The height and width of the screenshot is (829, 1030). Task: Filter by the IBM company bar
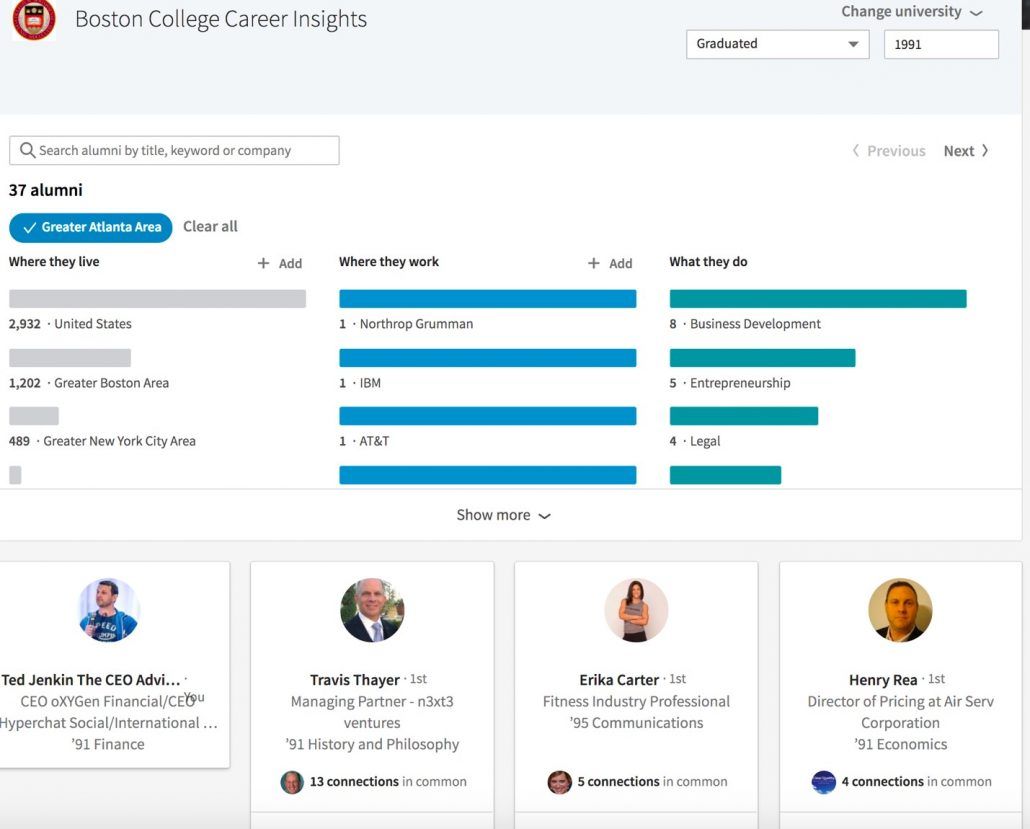point(487,358)
